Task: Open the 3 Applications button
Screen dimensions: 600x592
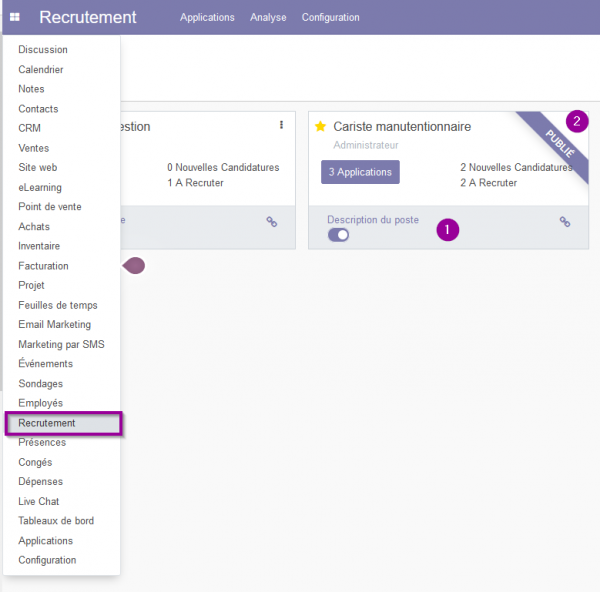Action: click(x=360, y=172)
